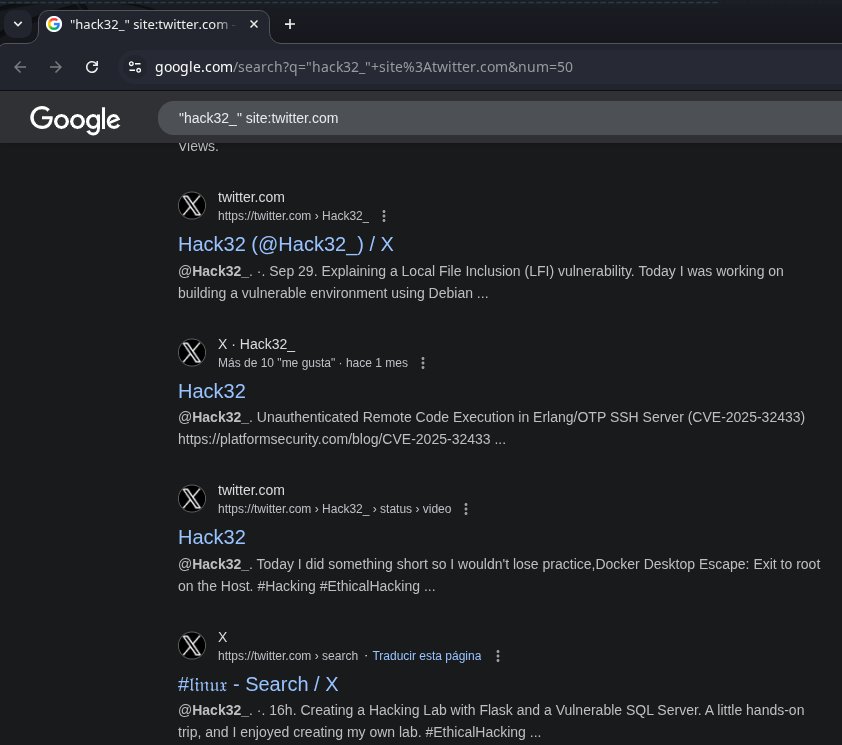The image size is (842, 745).
Task: Click snippet about Flask and SQL Server lab
Action: (x=491, y=721)
